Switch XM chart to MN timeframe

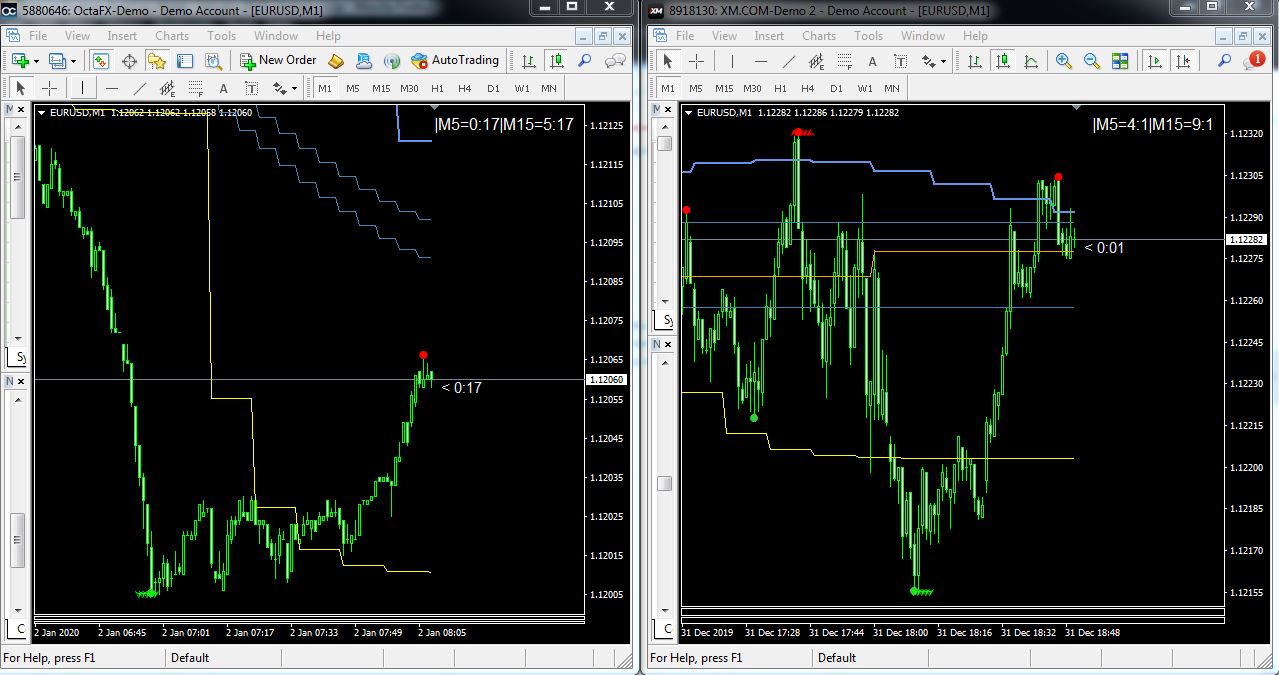(893, 88)
